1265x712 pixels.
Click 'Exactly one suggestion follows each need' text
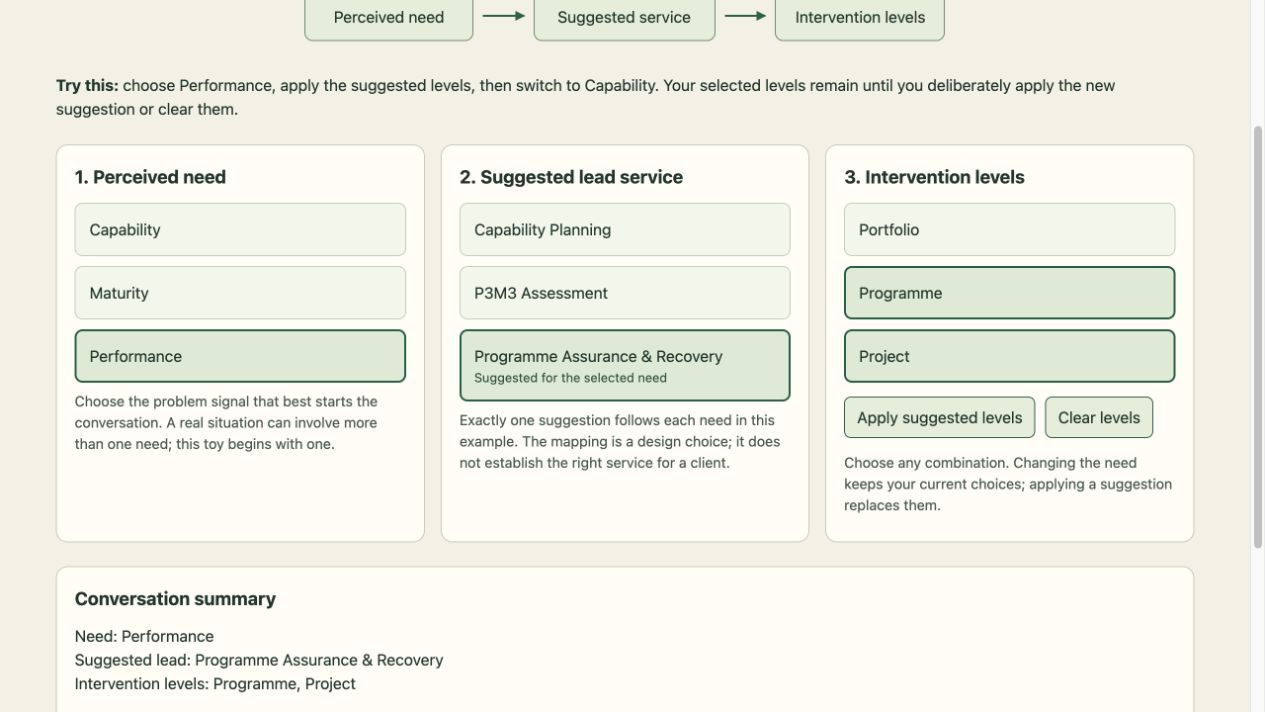620,442
